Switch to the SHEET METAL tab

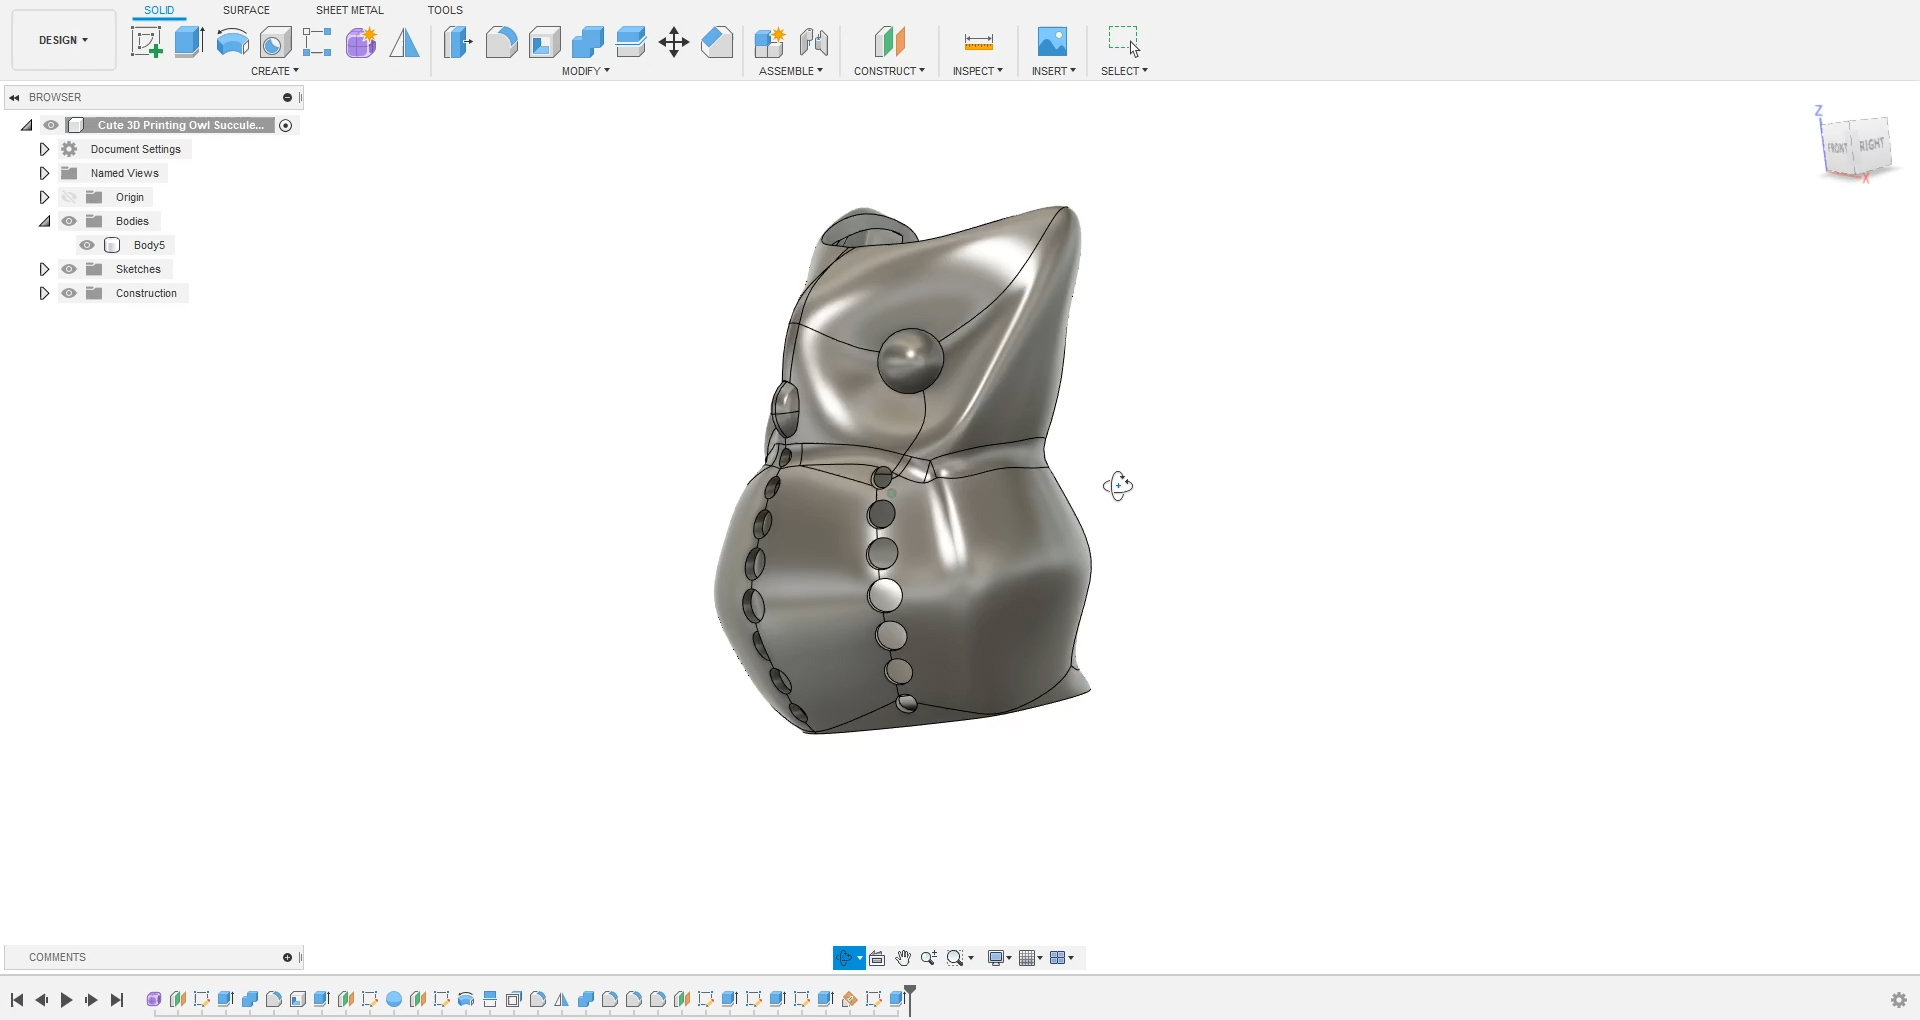(350, 10)
